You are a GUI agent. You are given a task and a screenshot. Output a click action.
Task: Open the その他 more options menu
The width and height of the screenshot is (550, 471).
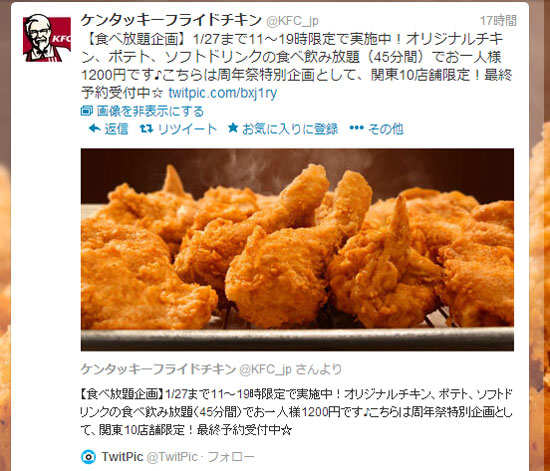pyautogui.click(x=385, y=129)
